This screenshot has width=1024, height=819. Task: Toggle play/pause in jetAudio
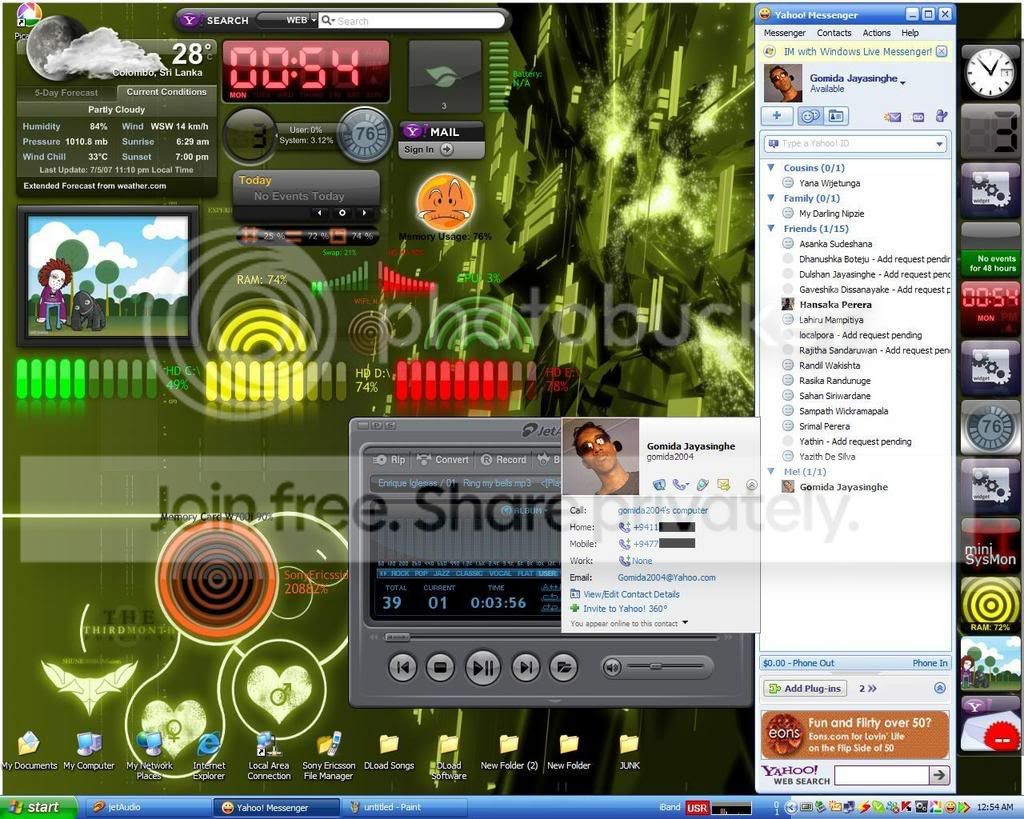[483, 667]
